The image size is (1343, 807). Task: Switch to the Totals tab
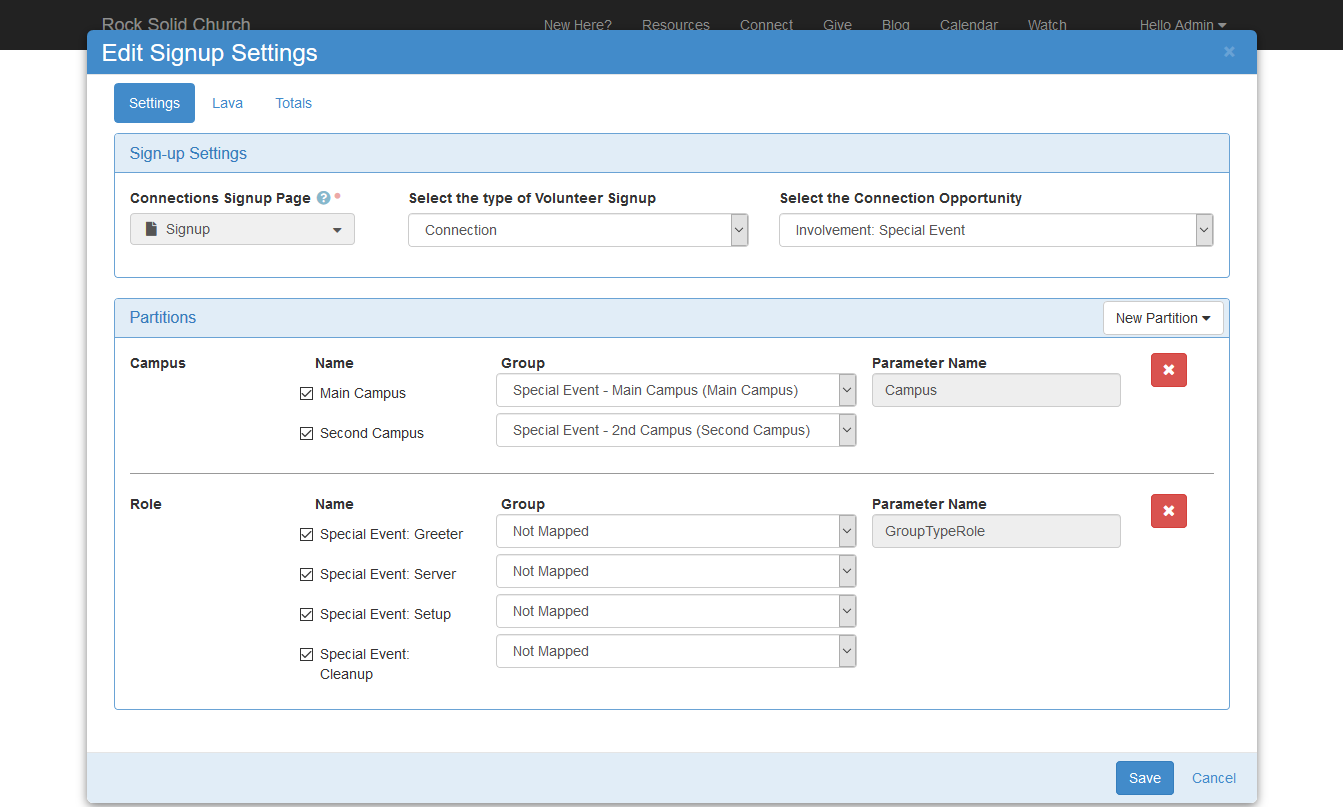pos(293,103)
